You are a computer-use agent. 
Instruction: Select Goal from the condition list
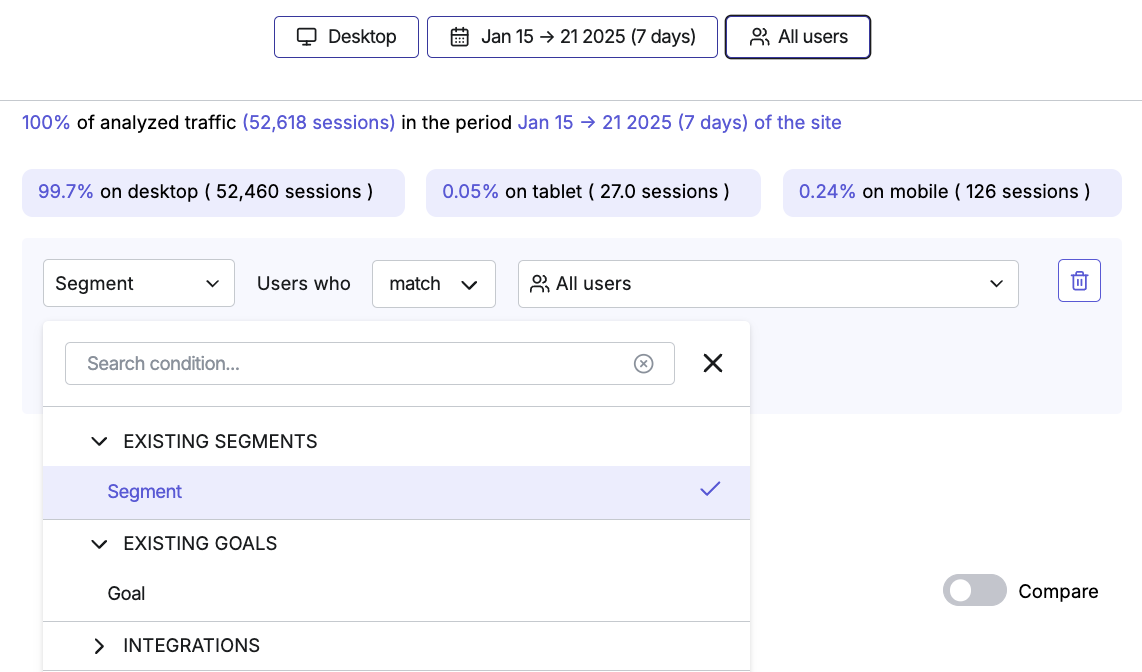126,593
